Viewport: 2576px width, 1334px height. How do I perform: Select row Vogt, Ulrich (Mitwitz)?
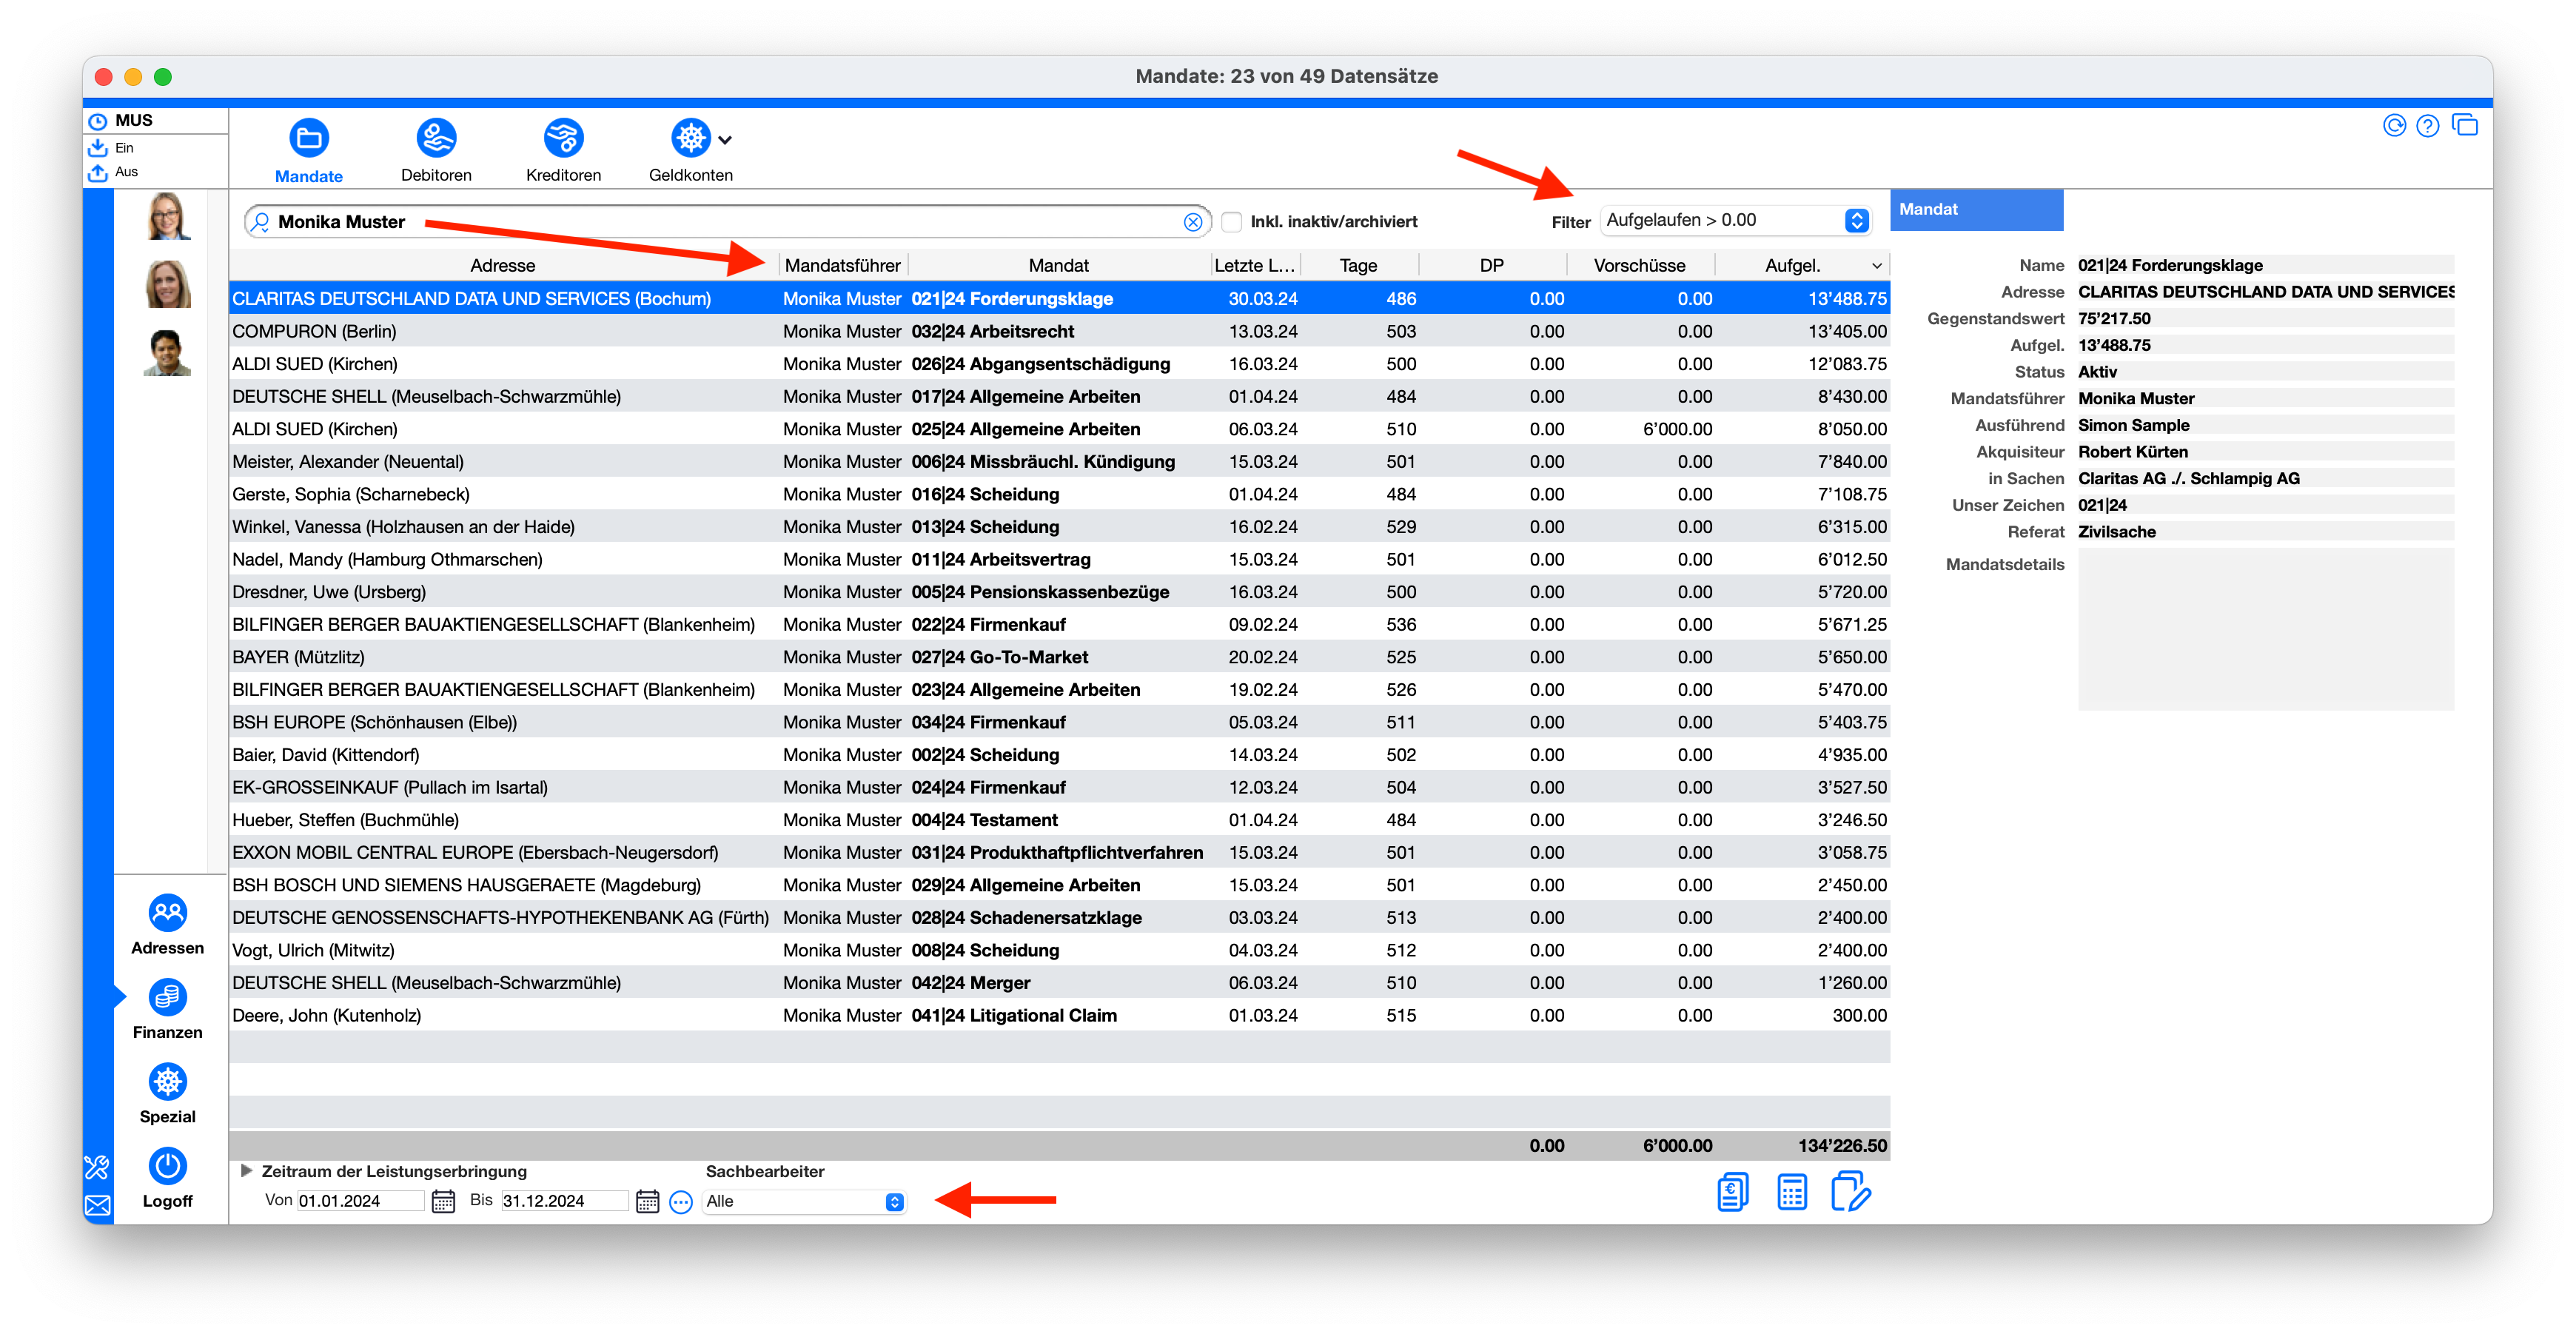[1059, 950]
